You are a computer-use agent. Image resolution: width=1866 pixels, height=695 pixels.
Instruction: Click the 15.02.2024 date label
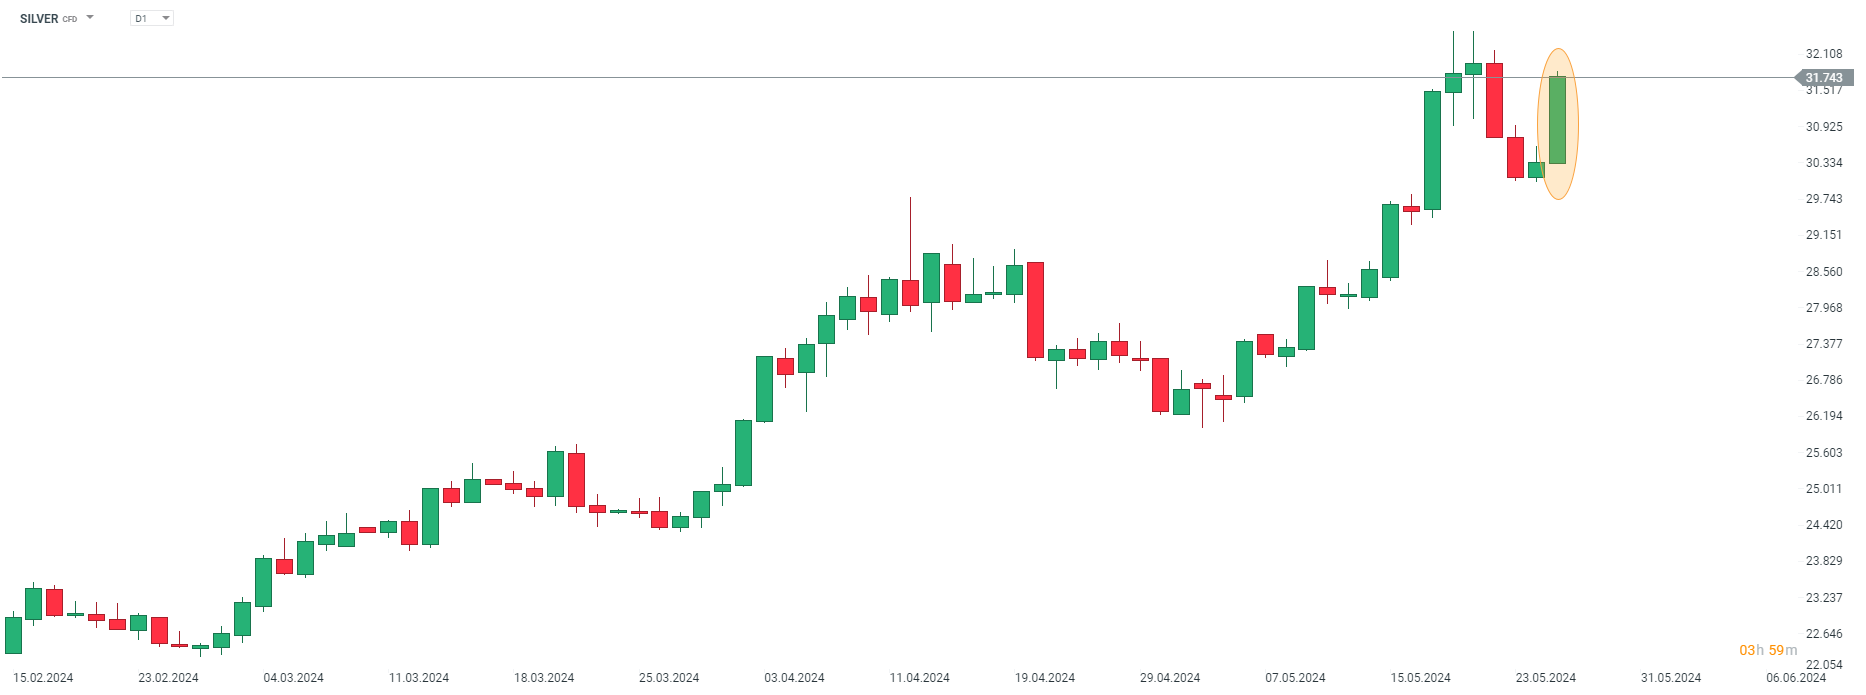coord(43,678)
